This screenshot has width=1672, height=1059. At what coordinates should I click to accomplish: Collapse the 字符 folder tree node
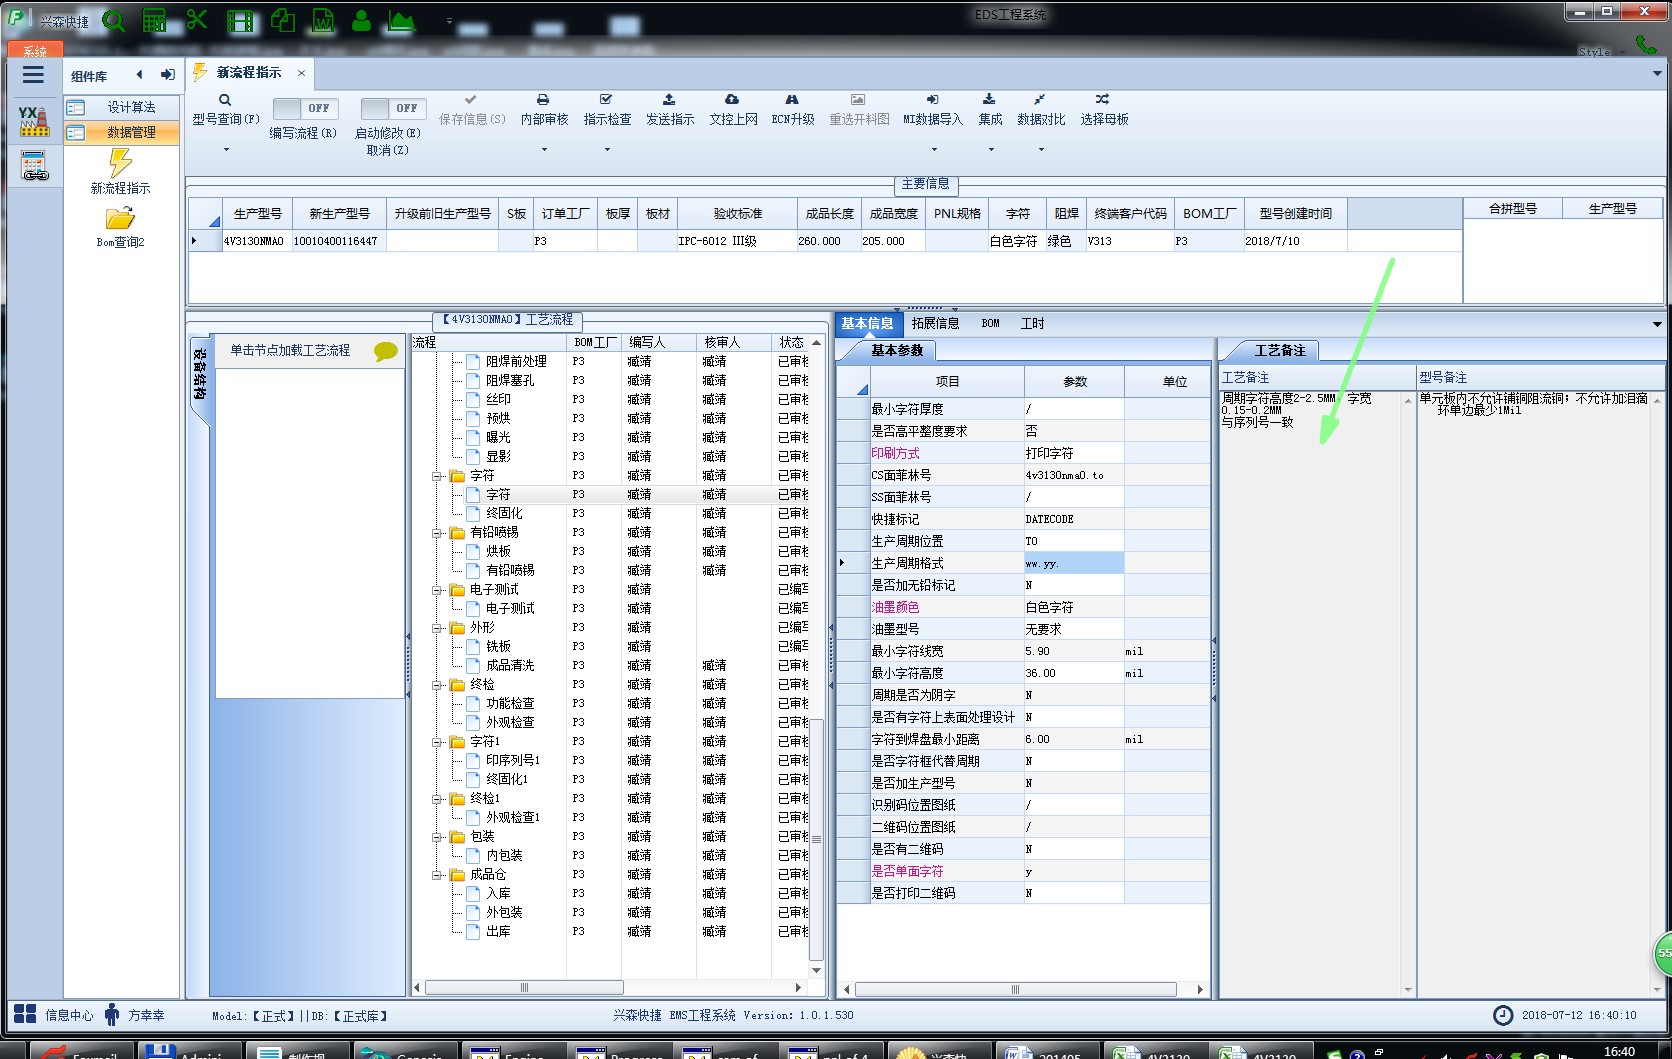[437, 476]
